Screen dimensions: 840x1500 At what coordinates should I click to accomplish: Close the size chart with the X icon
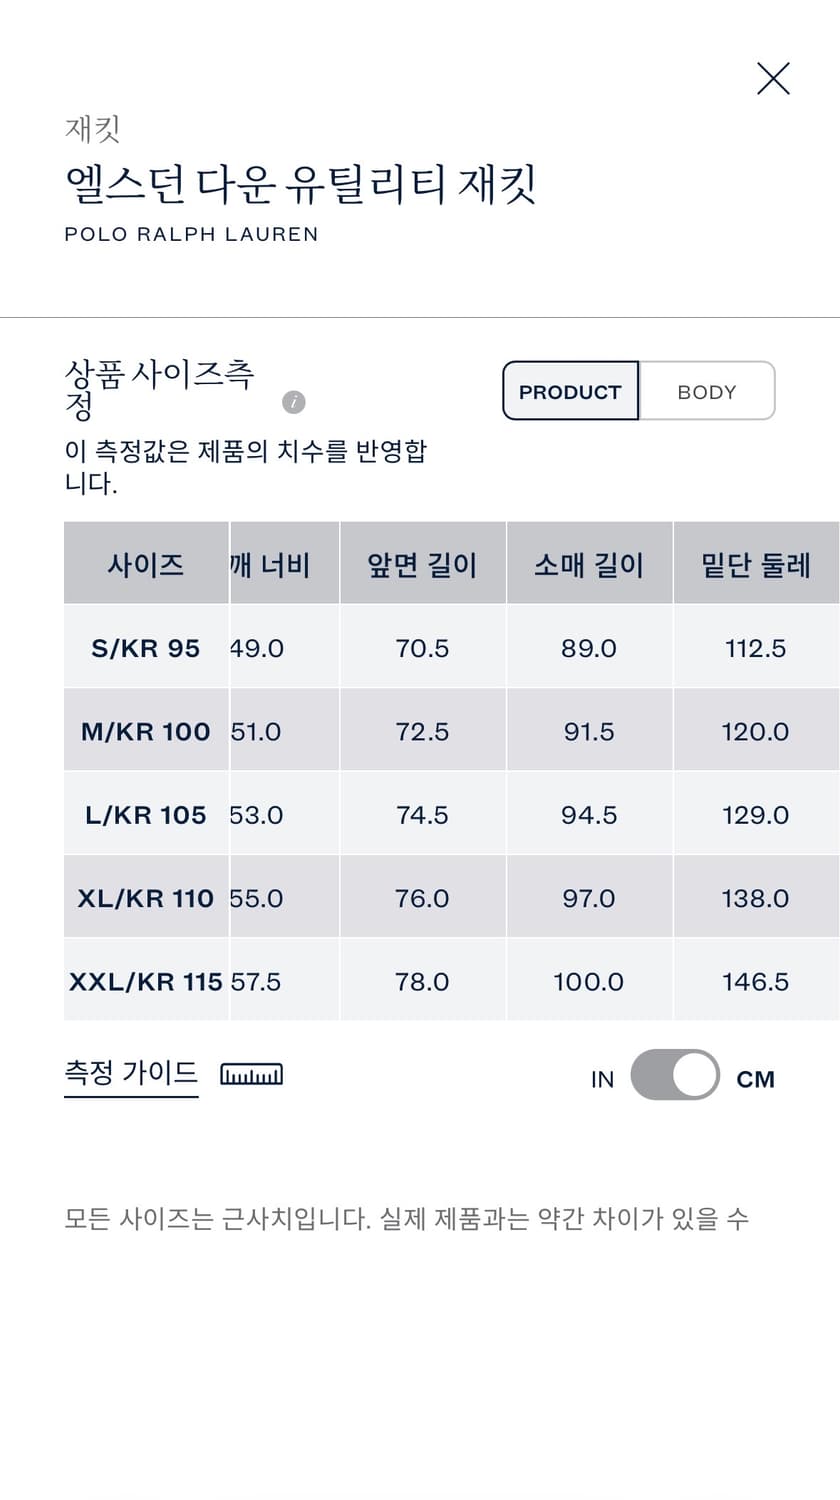tap(772, 78)
